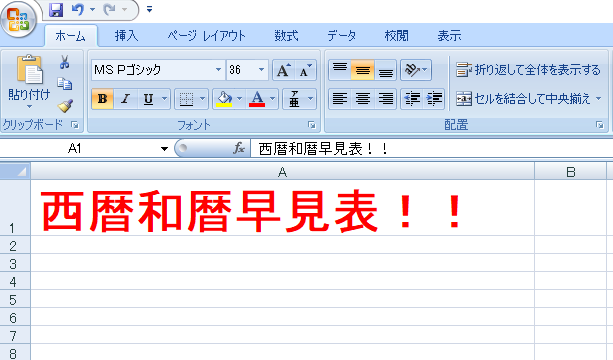Click the insert function fx button

coord(239,149)
